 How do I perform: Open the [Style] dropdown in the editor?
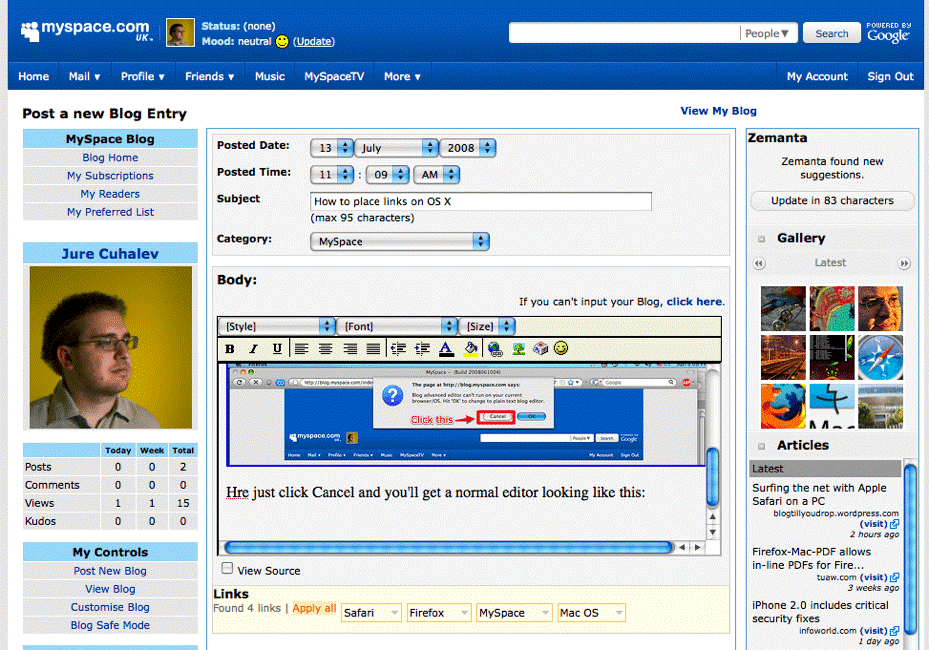[277, 326]
